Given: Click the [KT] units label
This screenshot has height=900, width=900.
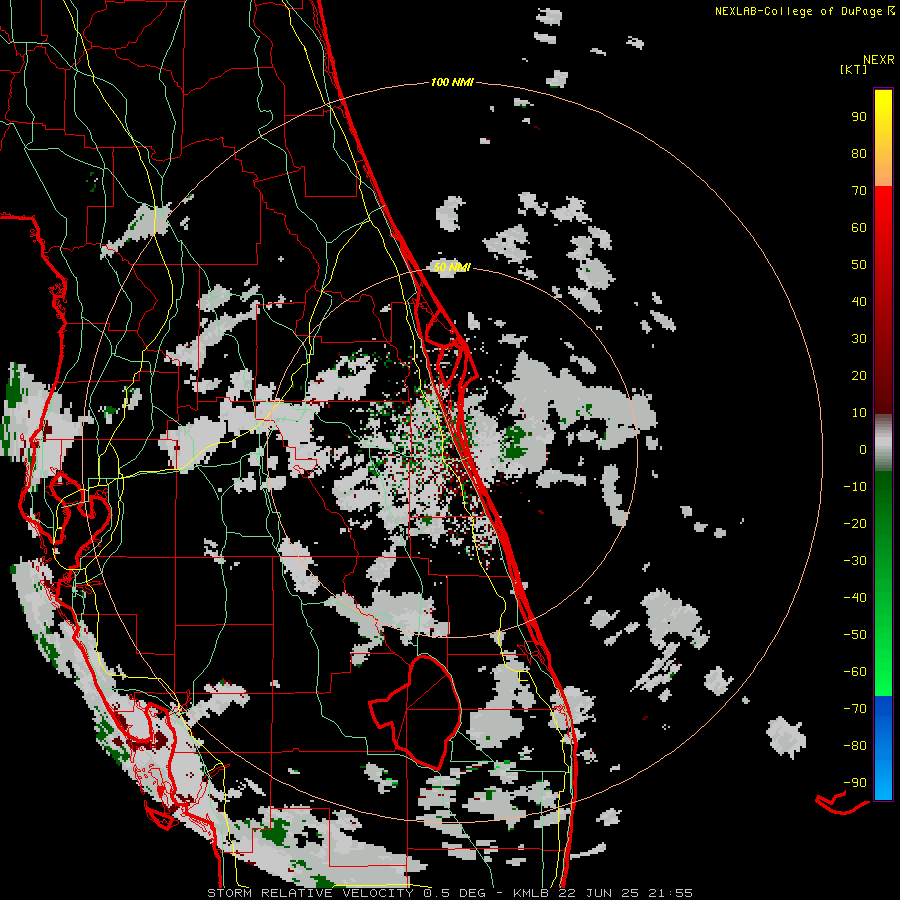Looking at the screenshot, I should point(853,69).
